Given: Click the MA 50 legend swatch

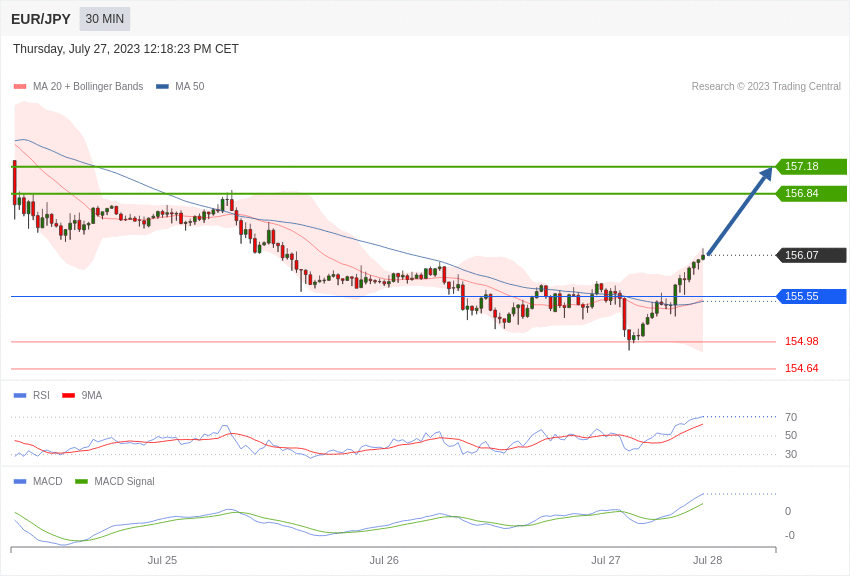Looking at the screenshot, I should point(162,87).
